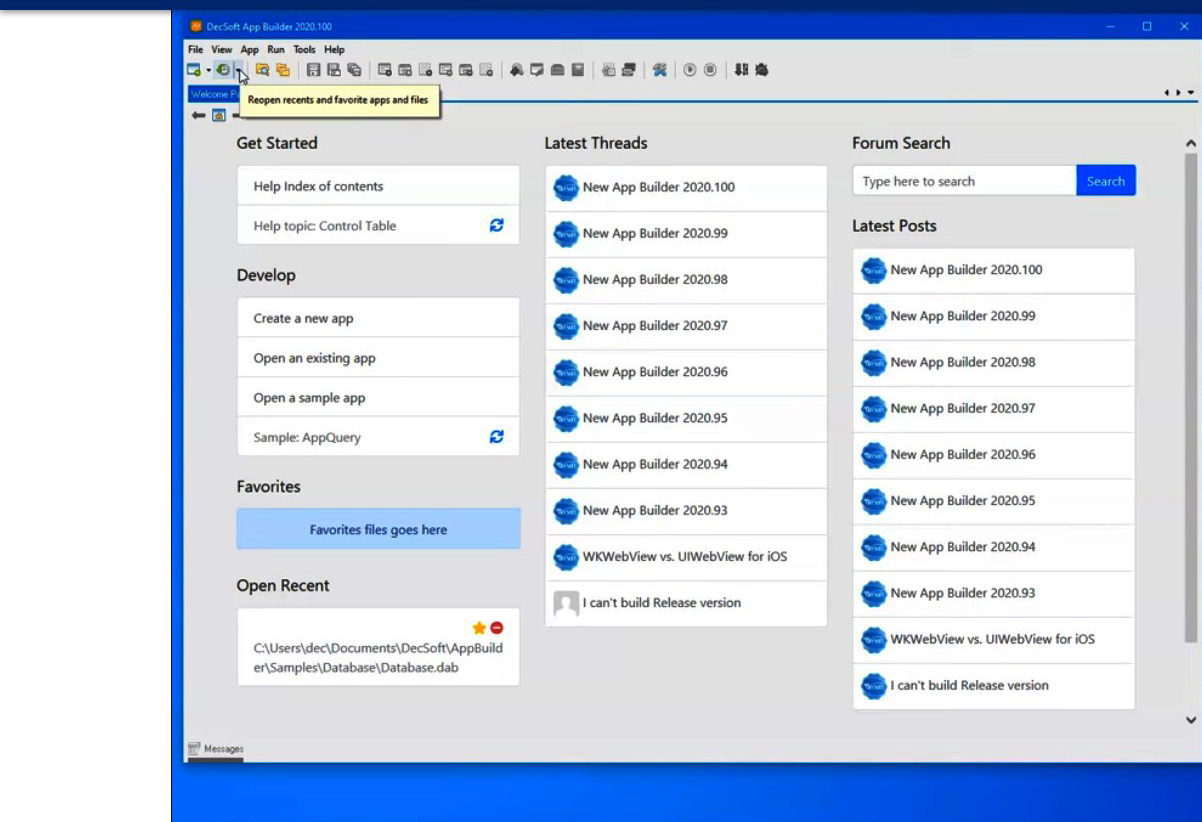1202x822 pixels.
Task: Click the back arrow on Welcome page
Action: pyautogui.click(x=198, y=115)
